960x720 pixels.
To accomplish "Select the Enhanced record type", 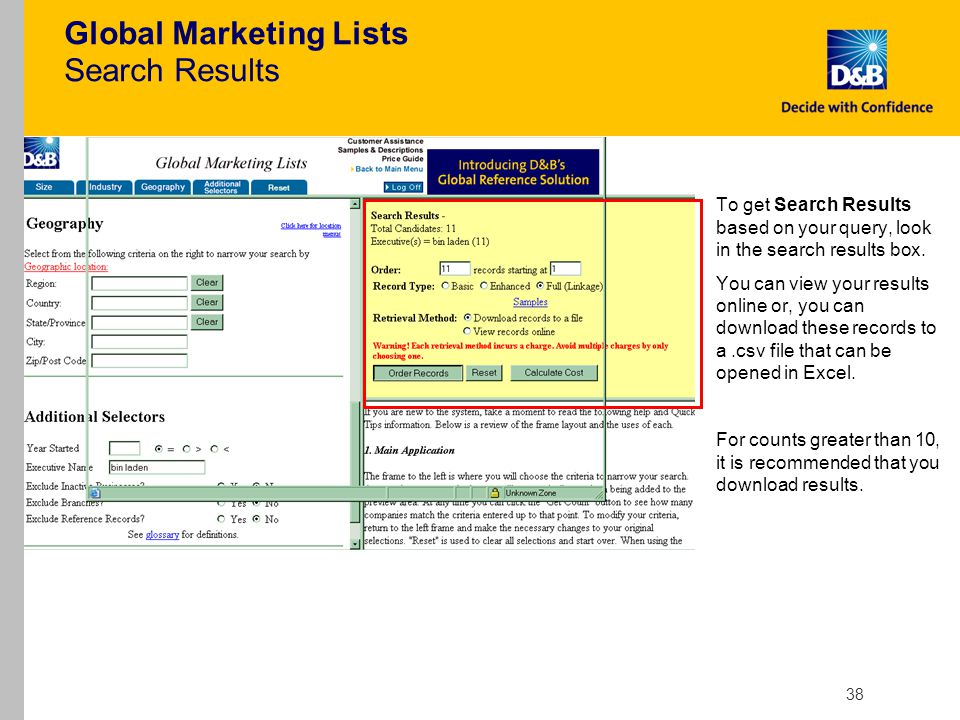I will (x=484, y=286).
